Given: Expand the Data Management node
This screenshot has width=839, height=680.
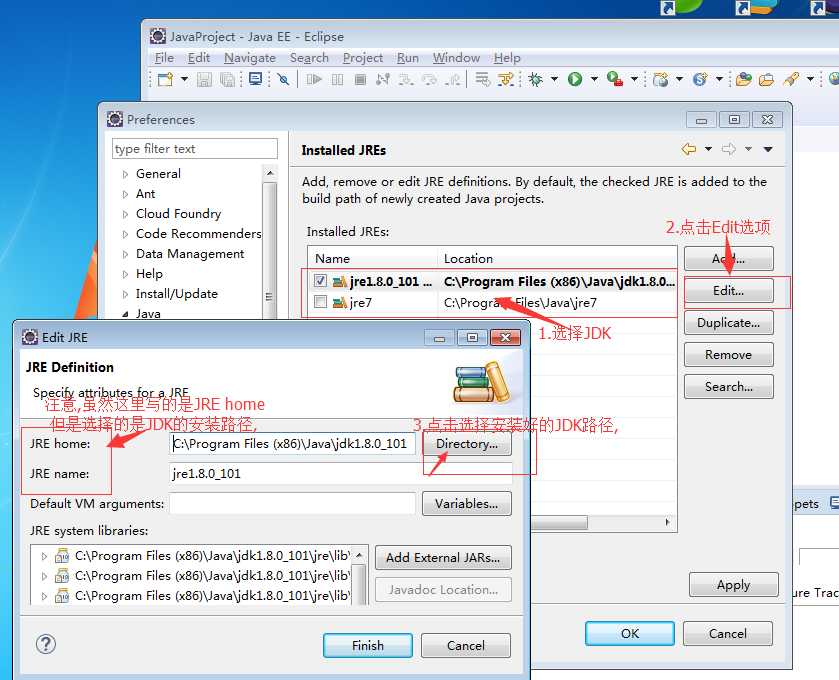Looking at the screenshot, I should (x=125, y=254).
